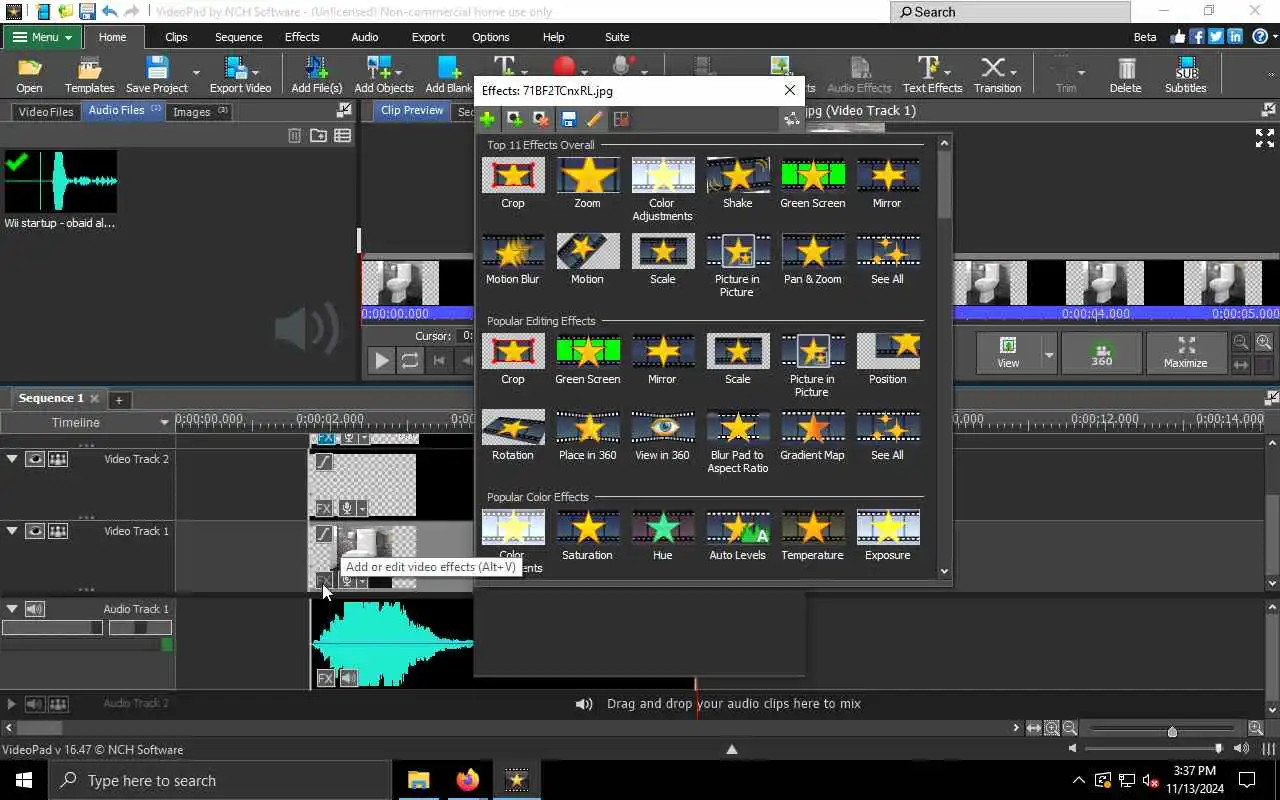Open Subtitles tool in the ribbon
The width and height of the screenshot is (1280, 800).
pyautogui.click(x=1186, y=74)
